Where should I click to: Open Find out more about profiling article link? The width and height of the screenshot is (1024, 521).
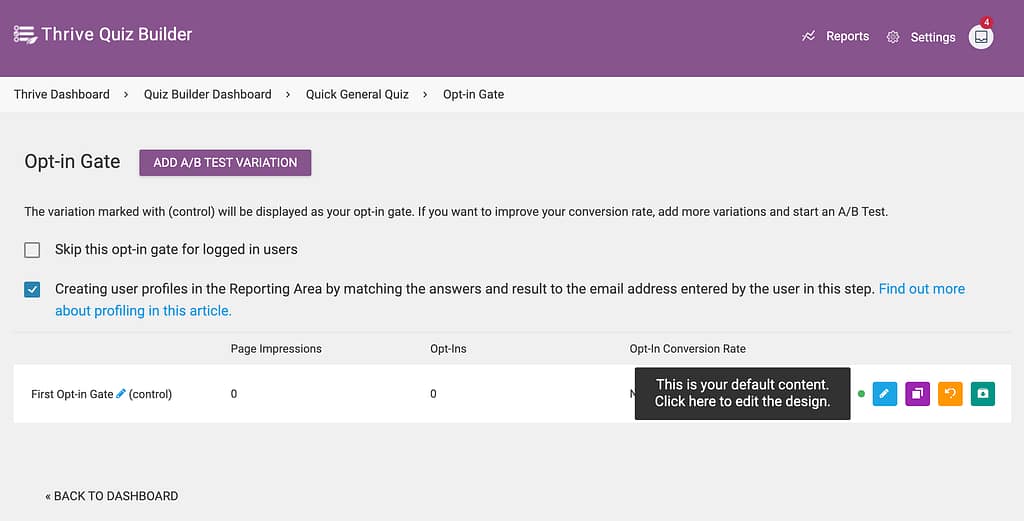[510, 300]
